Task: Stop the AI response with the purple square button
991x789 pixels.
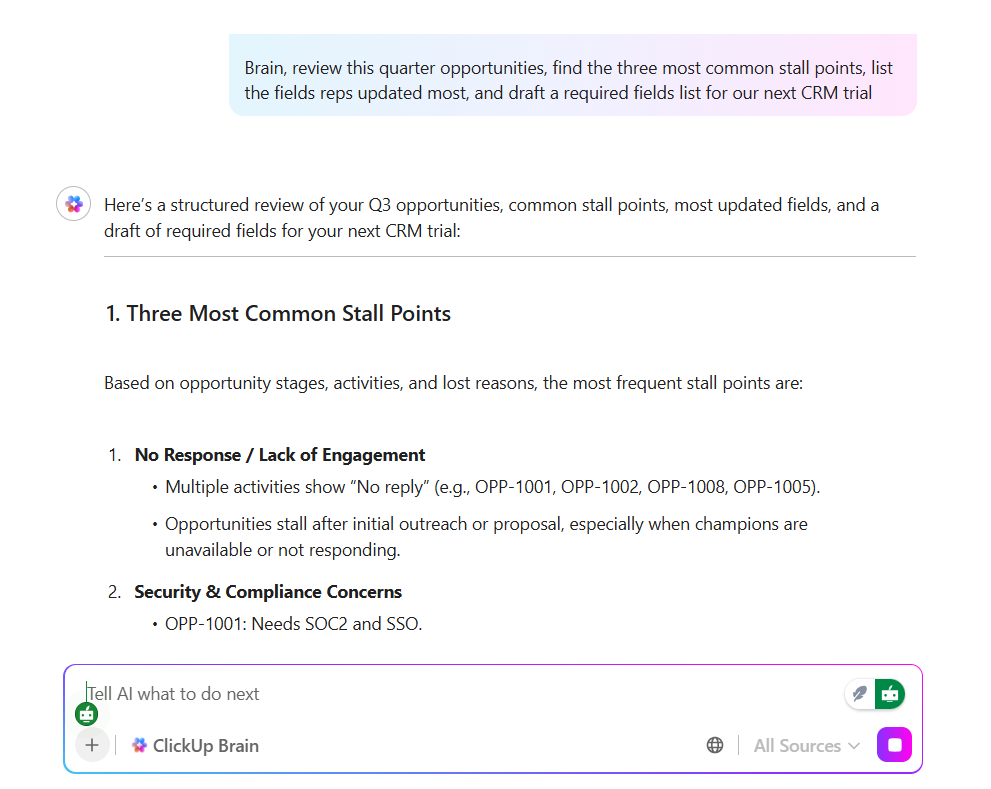Action: (894, 745)
